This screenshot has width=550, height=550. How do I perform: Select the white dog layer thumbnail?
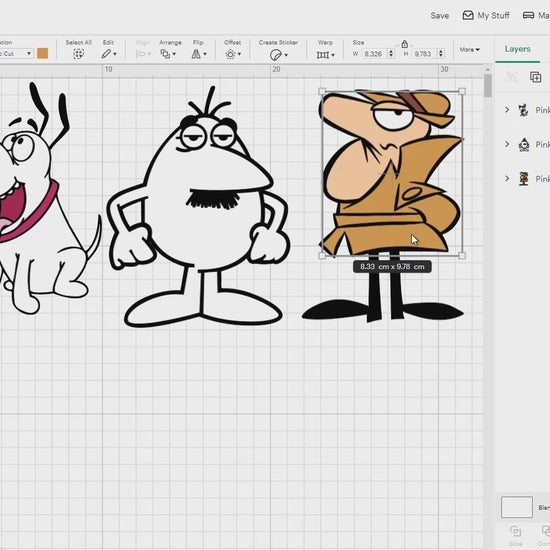coord(524,110)
